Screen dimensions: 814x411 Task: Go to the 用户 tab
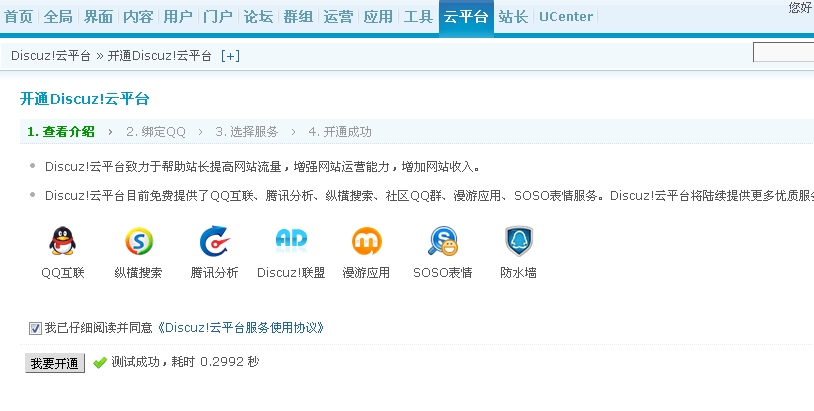pyautogui.click(x=178, y=17)
